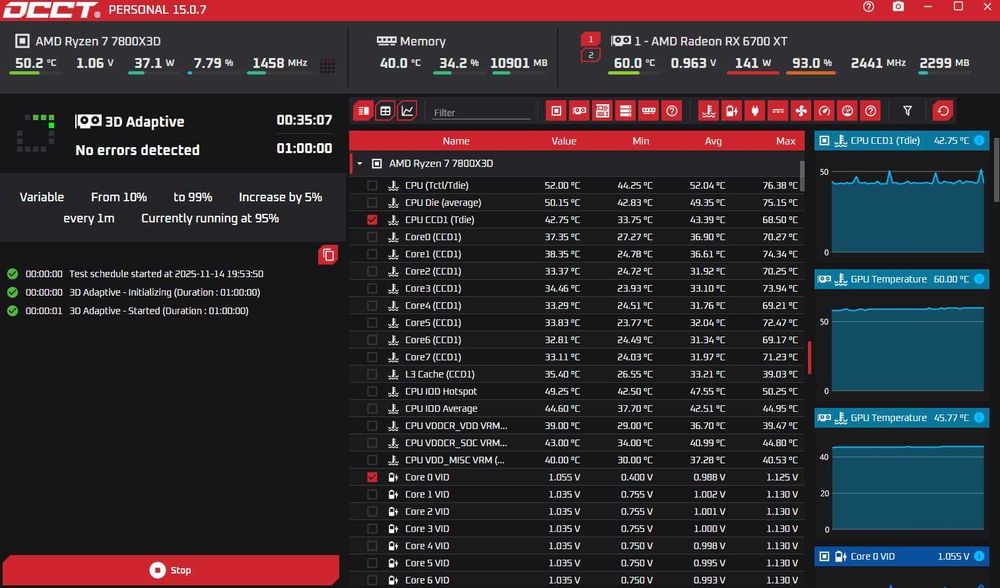Toggle the CPU sensor source filter icon
Screen dimensions: 1000x588
pos(556,111)
